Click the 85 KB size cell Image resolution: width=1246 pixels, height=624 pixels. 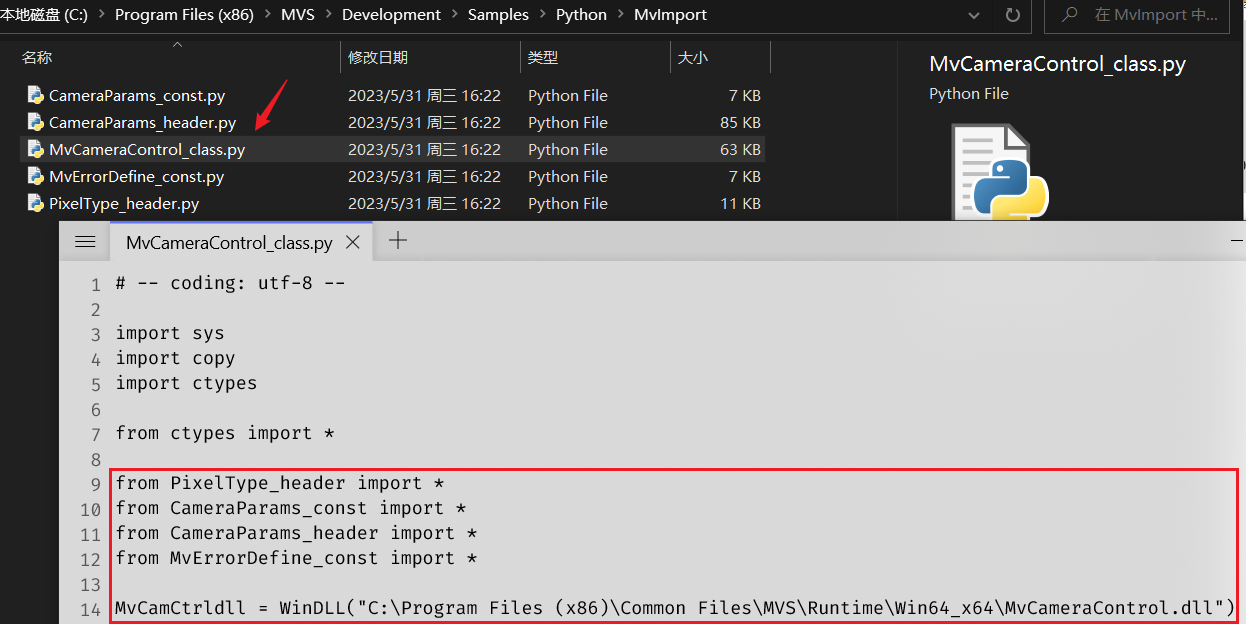tap(740, 123)
